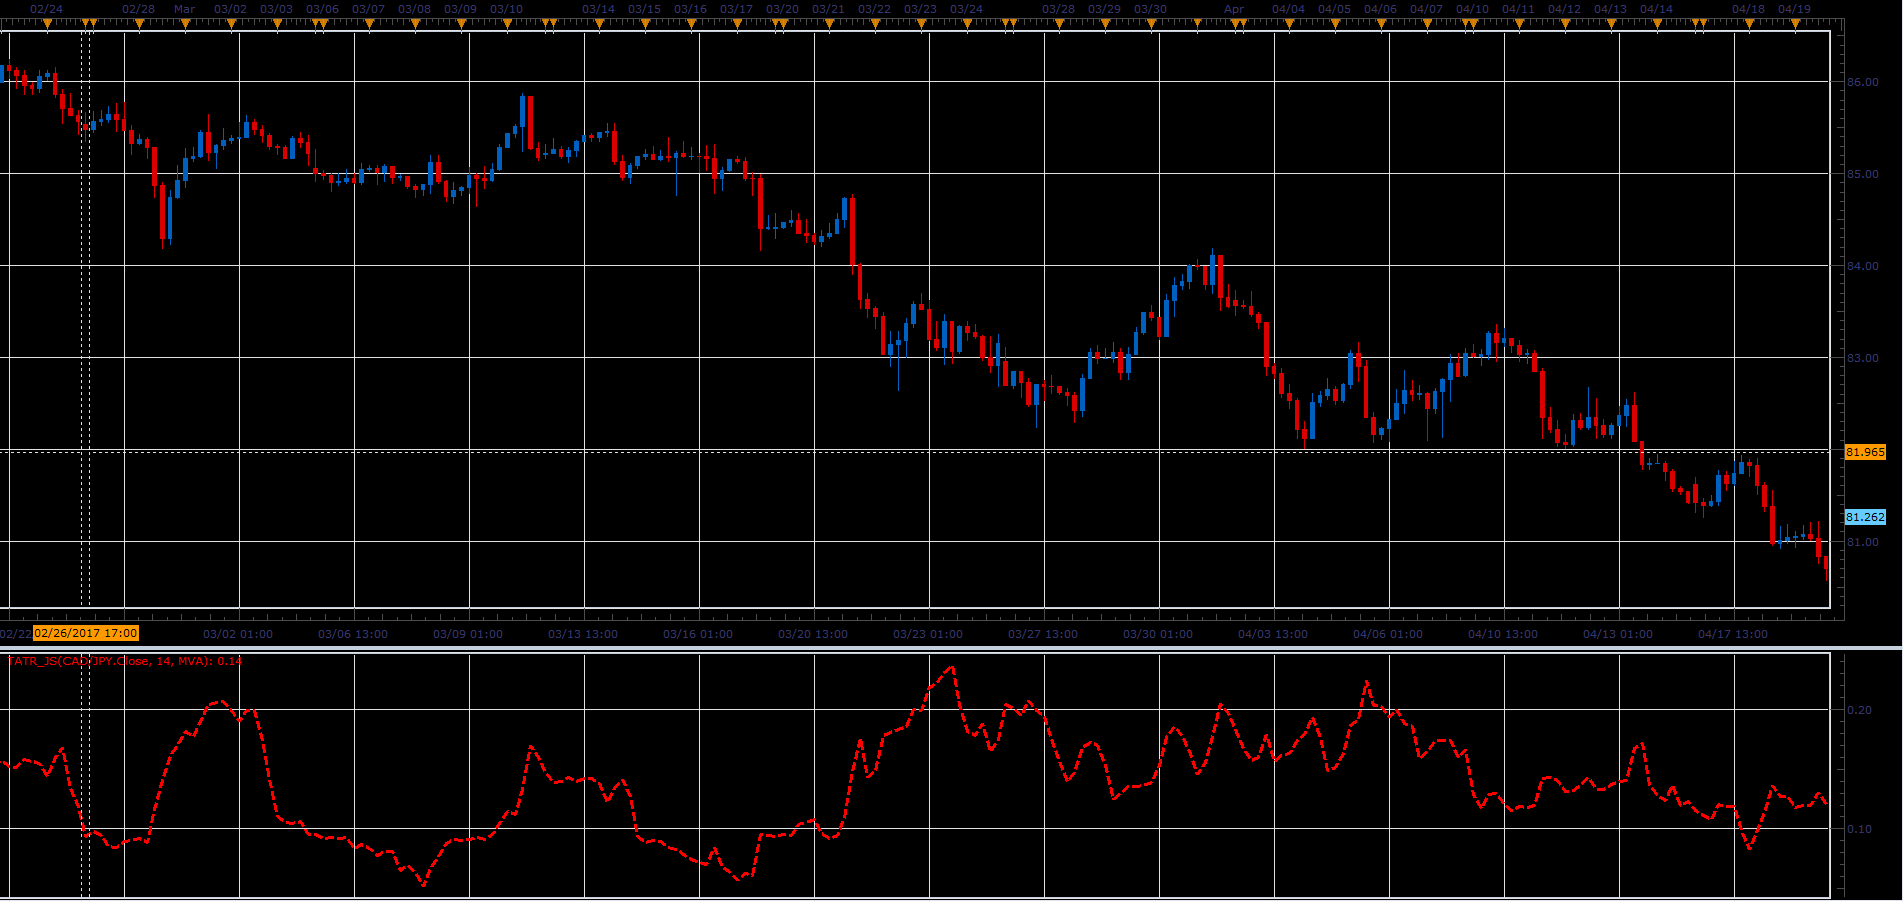Click the 04/06 01:00 time axis label
This screenshot has height=901, width=1903.
(1388, 634)
